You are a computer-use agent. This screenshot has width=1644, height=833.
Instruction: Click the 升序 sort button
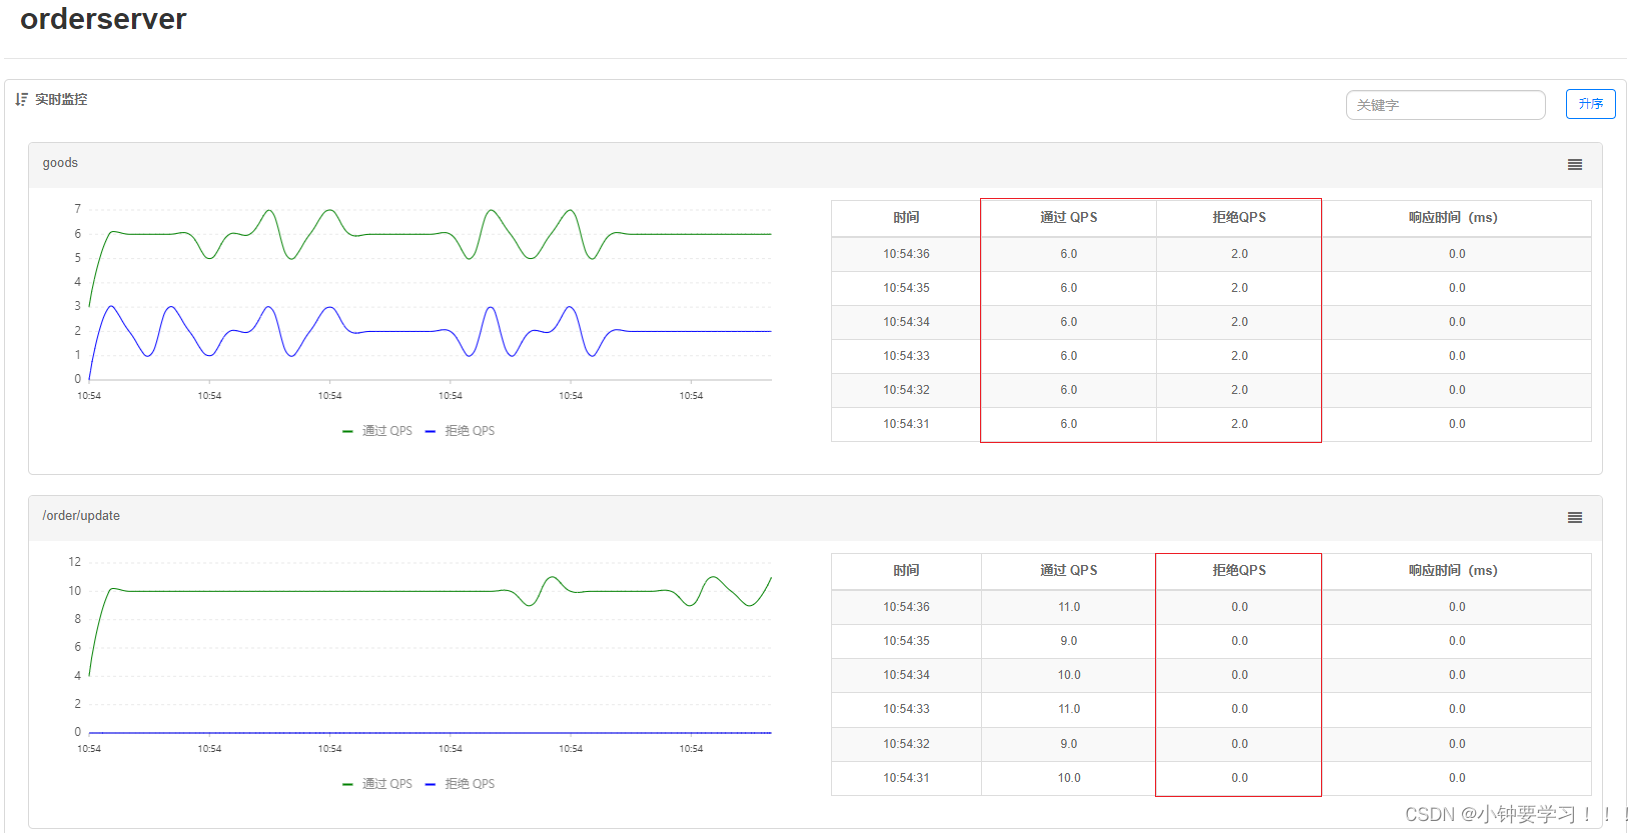pos(1590,104)
